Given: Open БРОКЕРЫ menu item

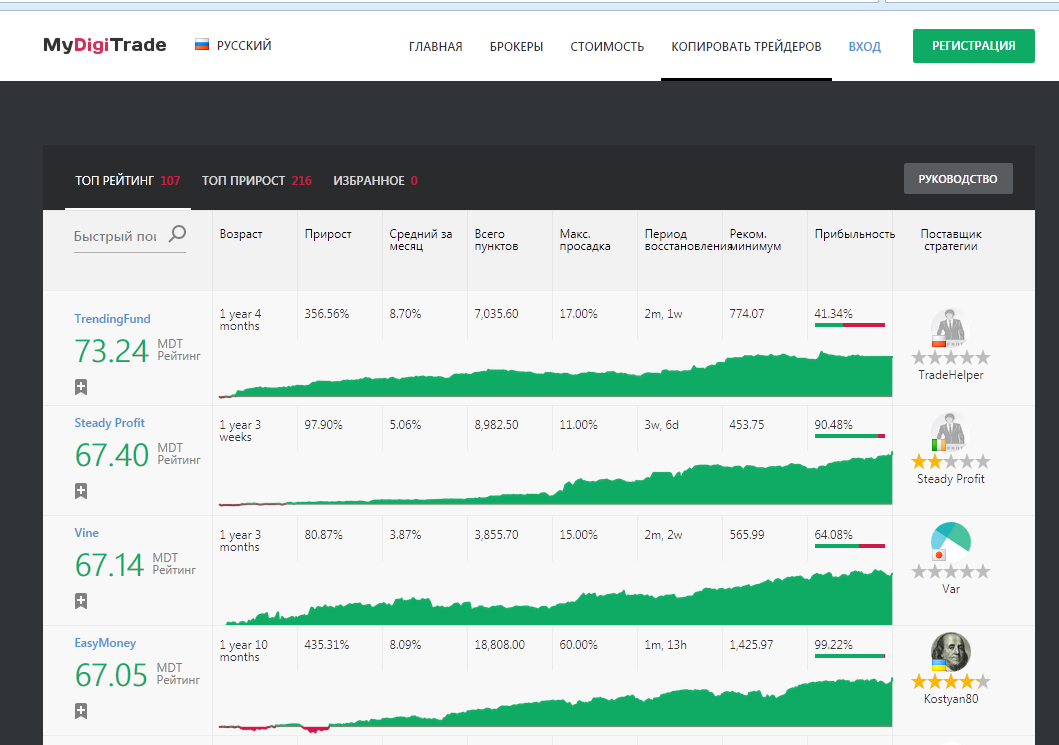Looking at the screenshot, I should pos(517,47).
